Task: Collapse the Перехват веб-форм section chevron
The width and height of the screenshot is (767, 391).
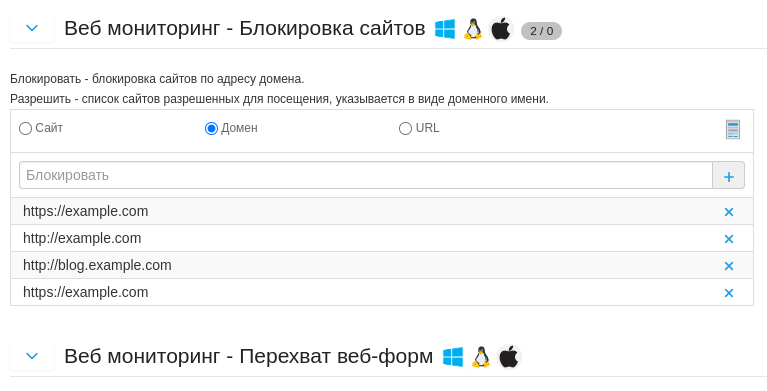Action: click(x=32, y=356)
